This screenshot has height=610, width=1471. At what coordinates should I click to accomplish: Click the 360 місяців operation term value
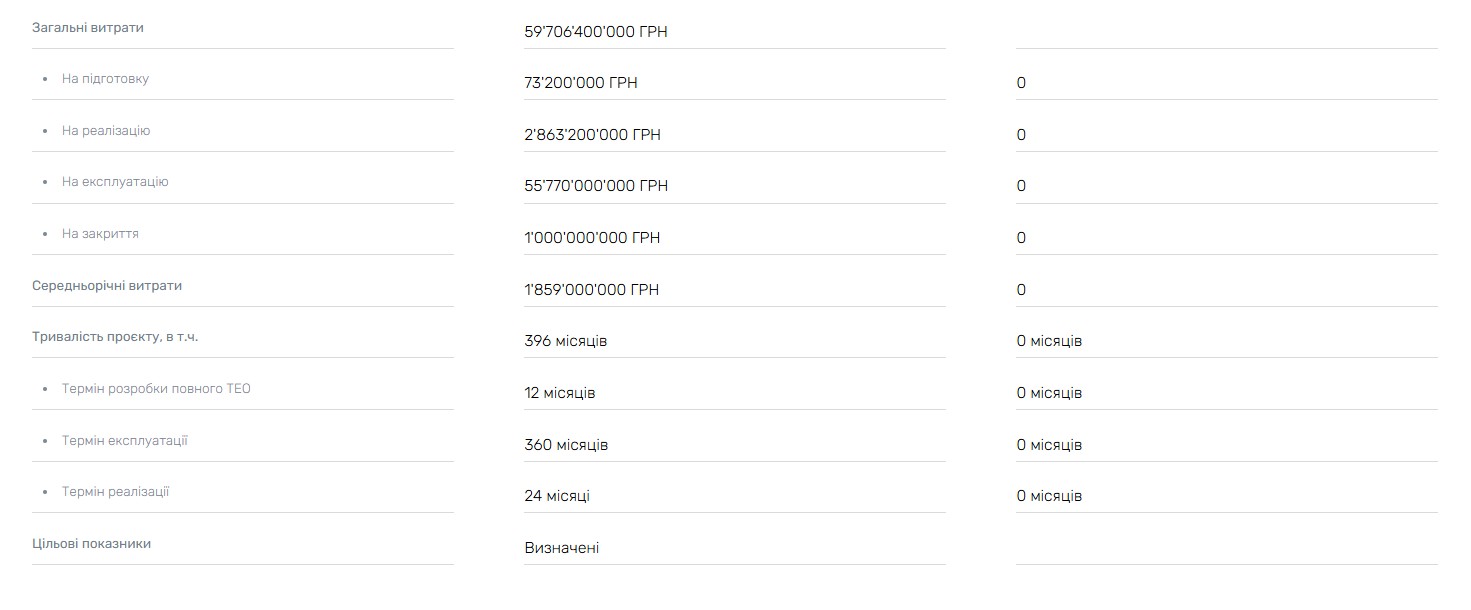(566, 445)
